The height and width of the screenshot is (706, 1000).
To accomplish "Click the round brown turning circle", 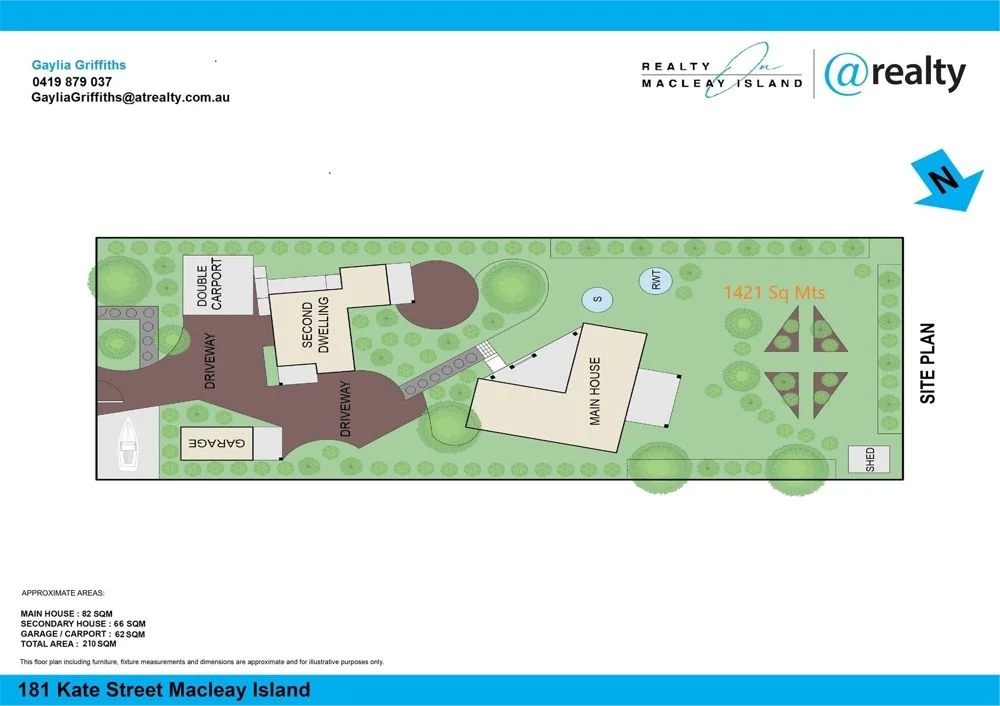I will (438, 294).
